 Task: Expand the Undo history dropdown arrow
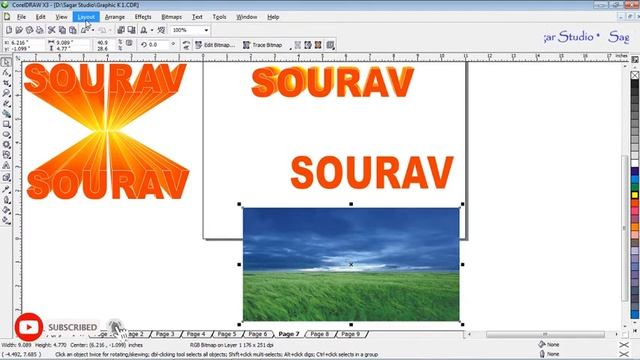tap(93, 30)
